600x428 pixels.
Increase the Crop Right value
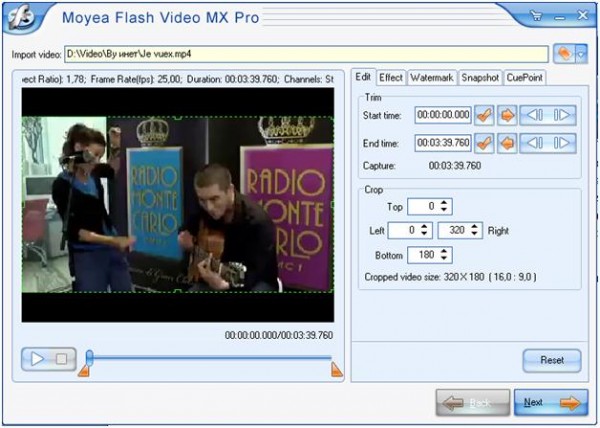point(475,226)
